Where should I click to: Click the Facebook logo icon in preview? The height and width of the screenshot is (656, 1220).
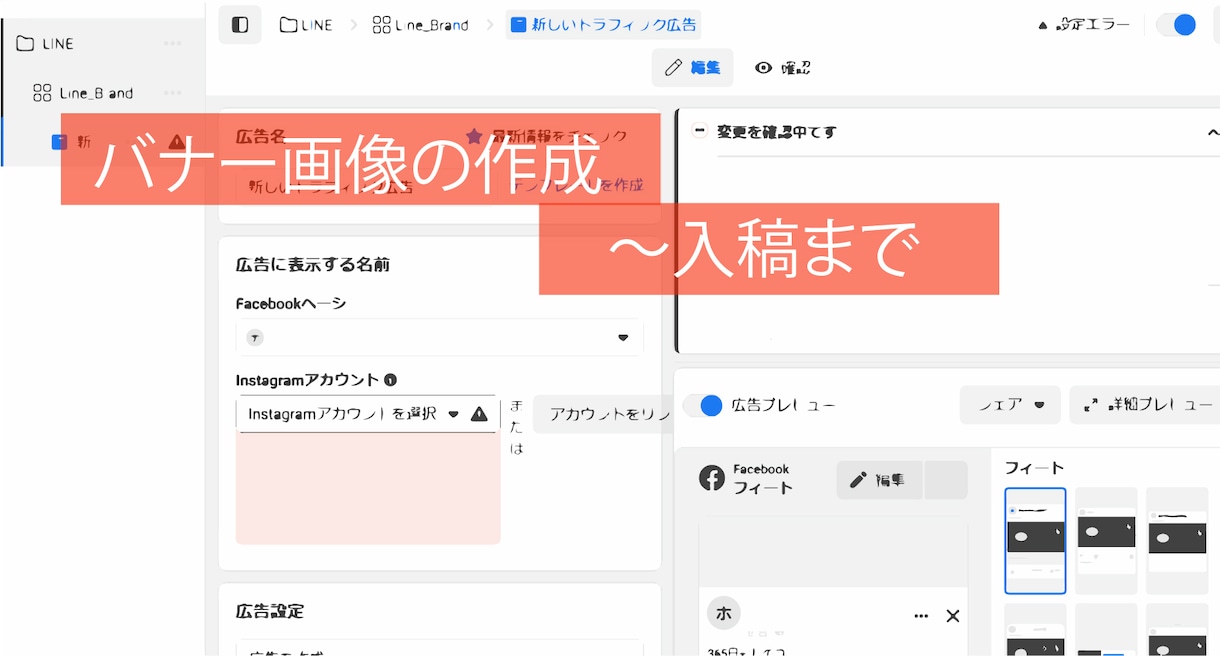pyautogui.click(x=712, y=478)
